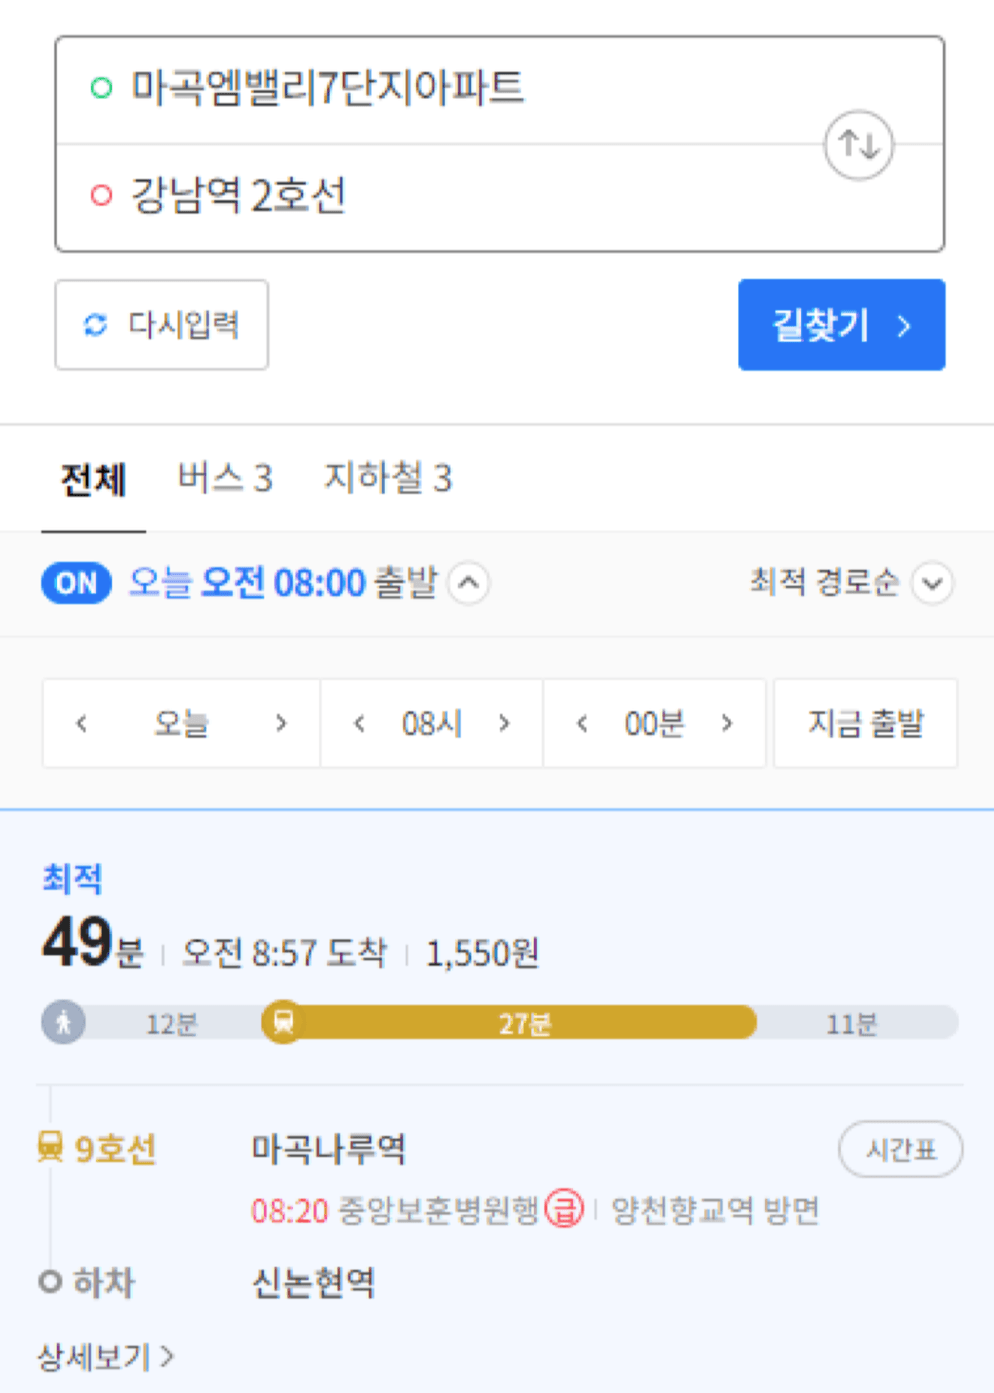The width and height of the screenshot is (994, 1393).
Task: Collapse the departure time picker chevron
Action: click(x=469, y=583)
